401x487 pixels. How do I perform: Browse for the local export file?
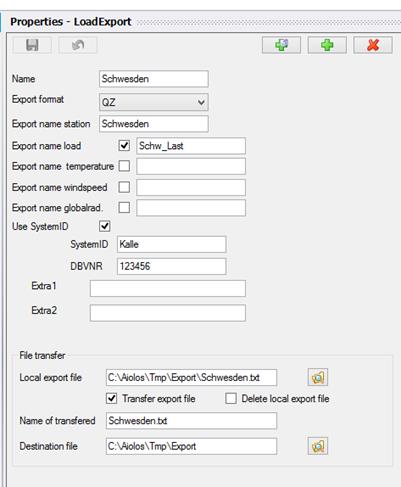pyautogui.click(x=318, y=377)
